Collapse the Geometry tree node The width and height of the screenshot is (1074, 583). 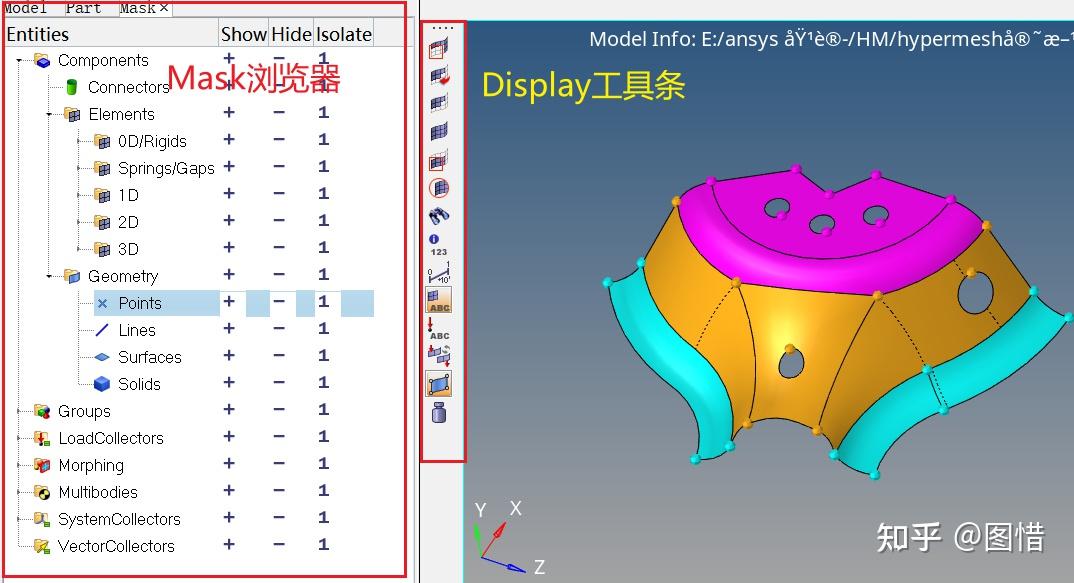point(49,276)
